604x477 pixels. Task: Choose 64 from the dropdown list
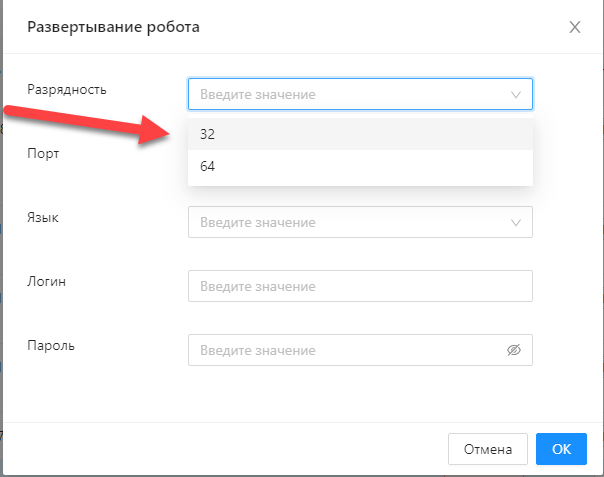(360, 166)
